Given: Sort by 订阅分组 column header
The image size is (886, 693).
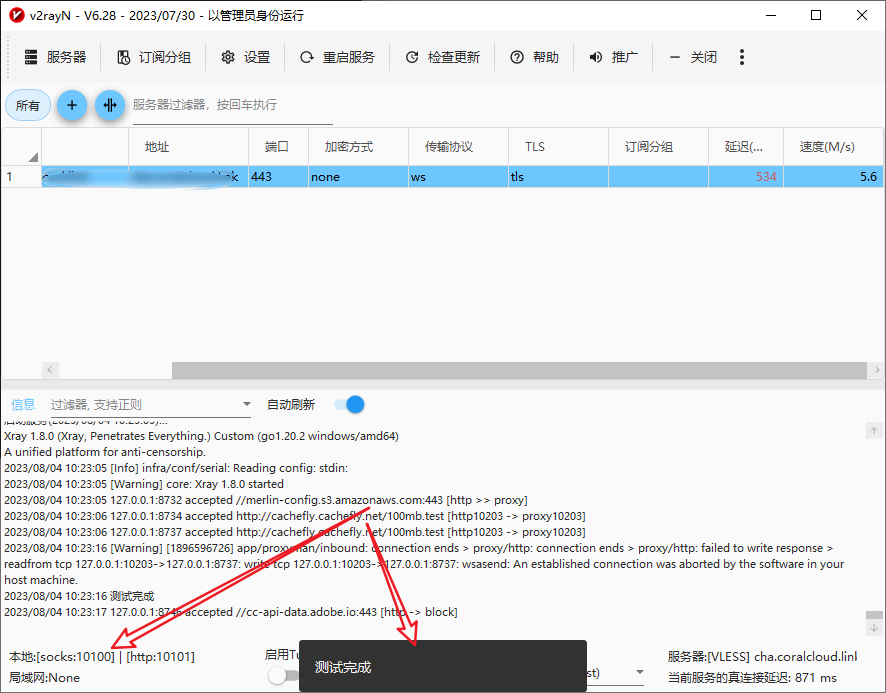Looking at the screenshot, I should 658,147.
